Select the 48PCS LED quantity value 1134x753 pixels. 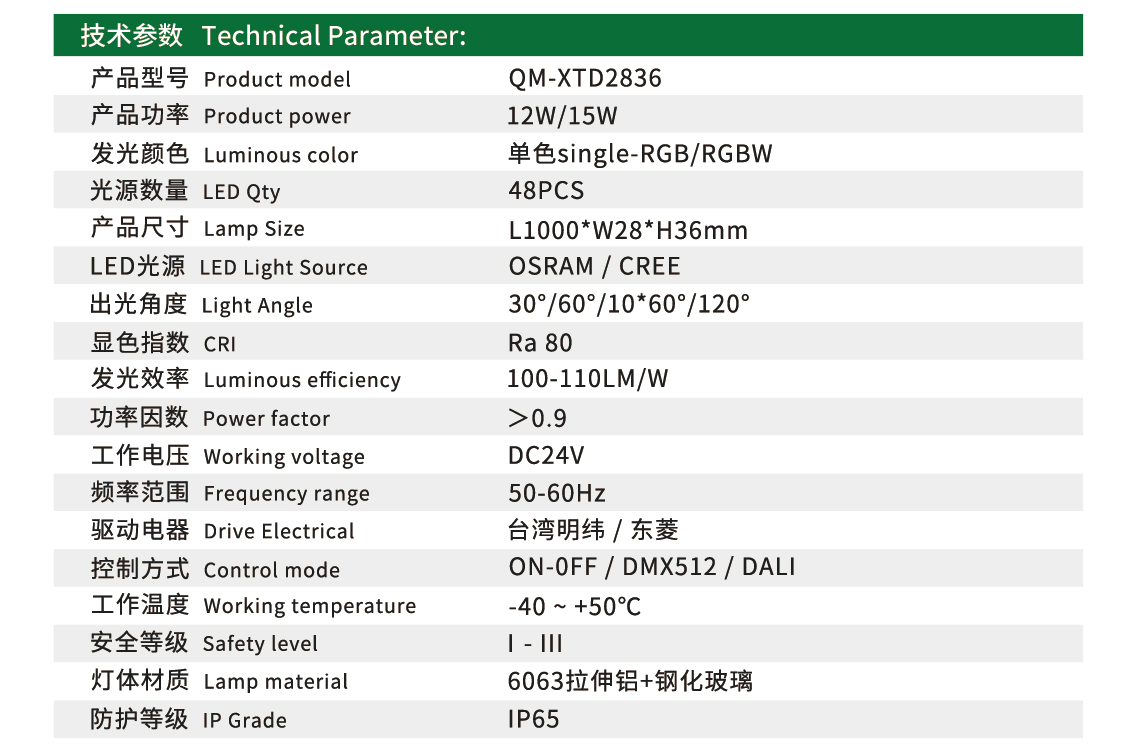(x=546, y=191)
